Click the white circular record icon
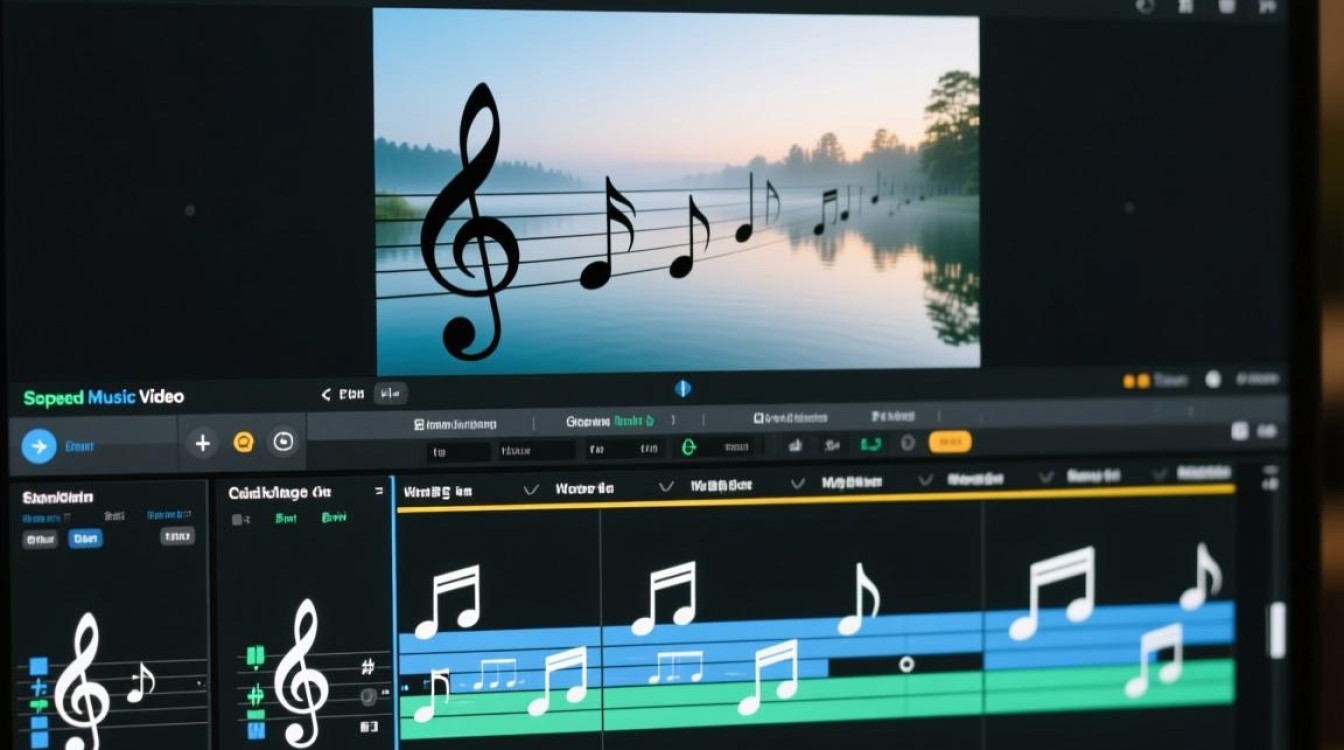 click(284, 442)
